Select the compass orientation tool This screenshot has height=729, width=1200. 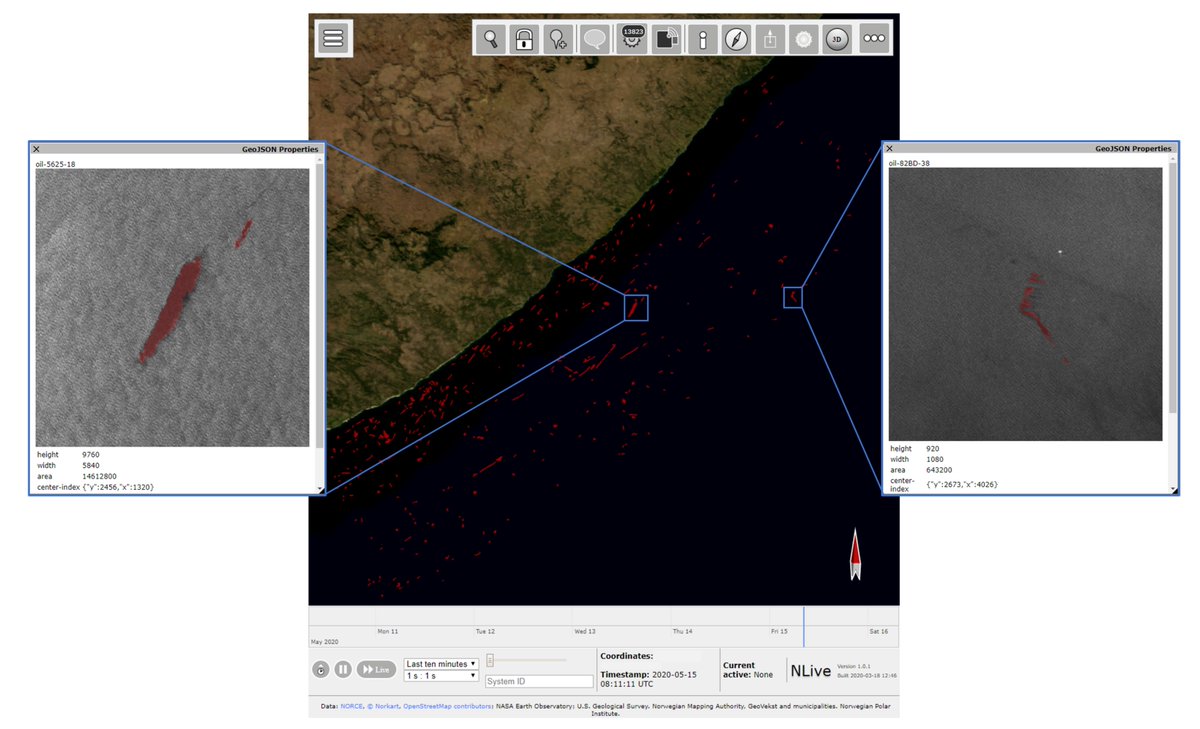tap(737, 38)
